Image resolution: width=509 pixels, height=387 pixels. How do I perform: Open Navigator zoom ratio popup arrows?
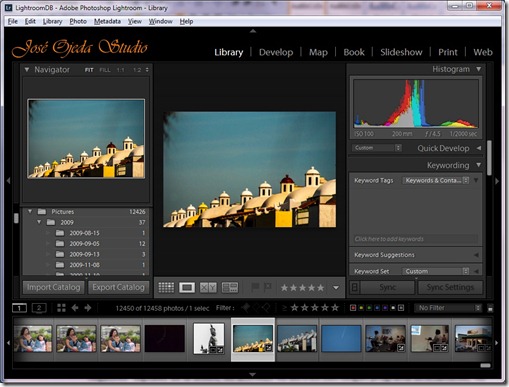pyautogui.click(x=147, y=70)
